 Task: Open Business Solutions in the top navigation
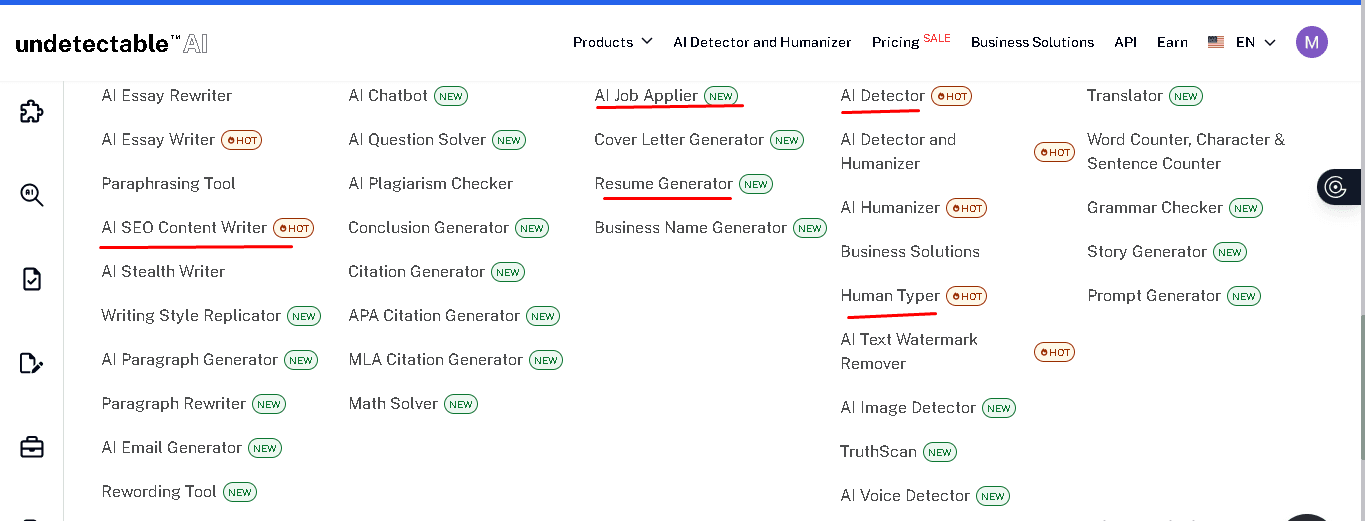(x=1032, y=42)
